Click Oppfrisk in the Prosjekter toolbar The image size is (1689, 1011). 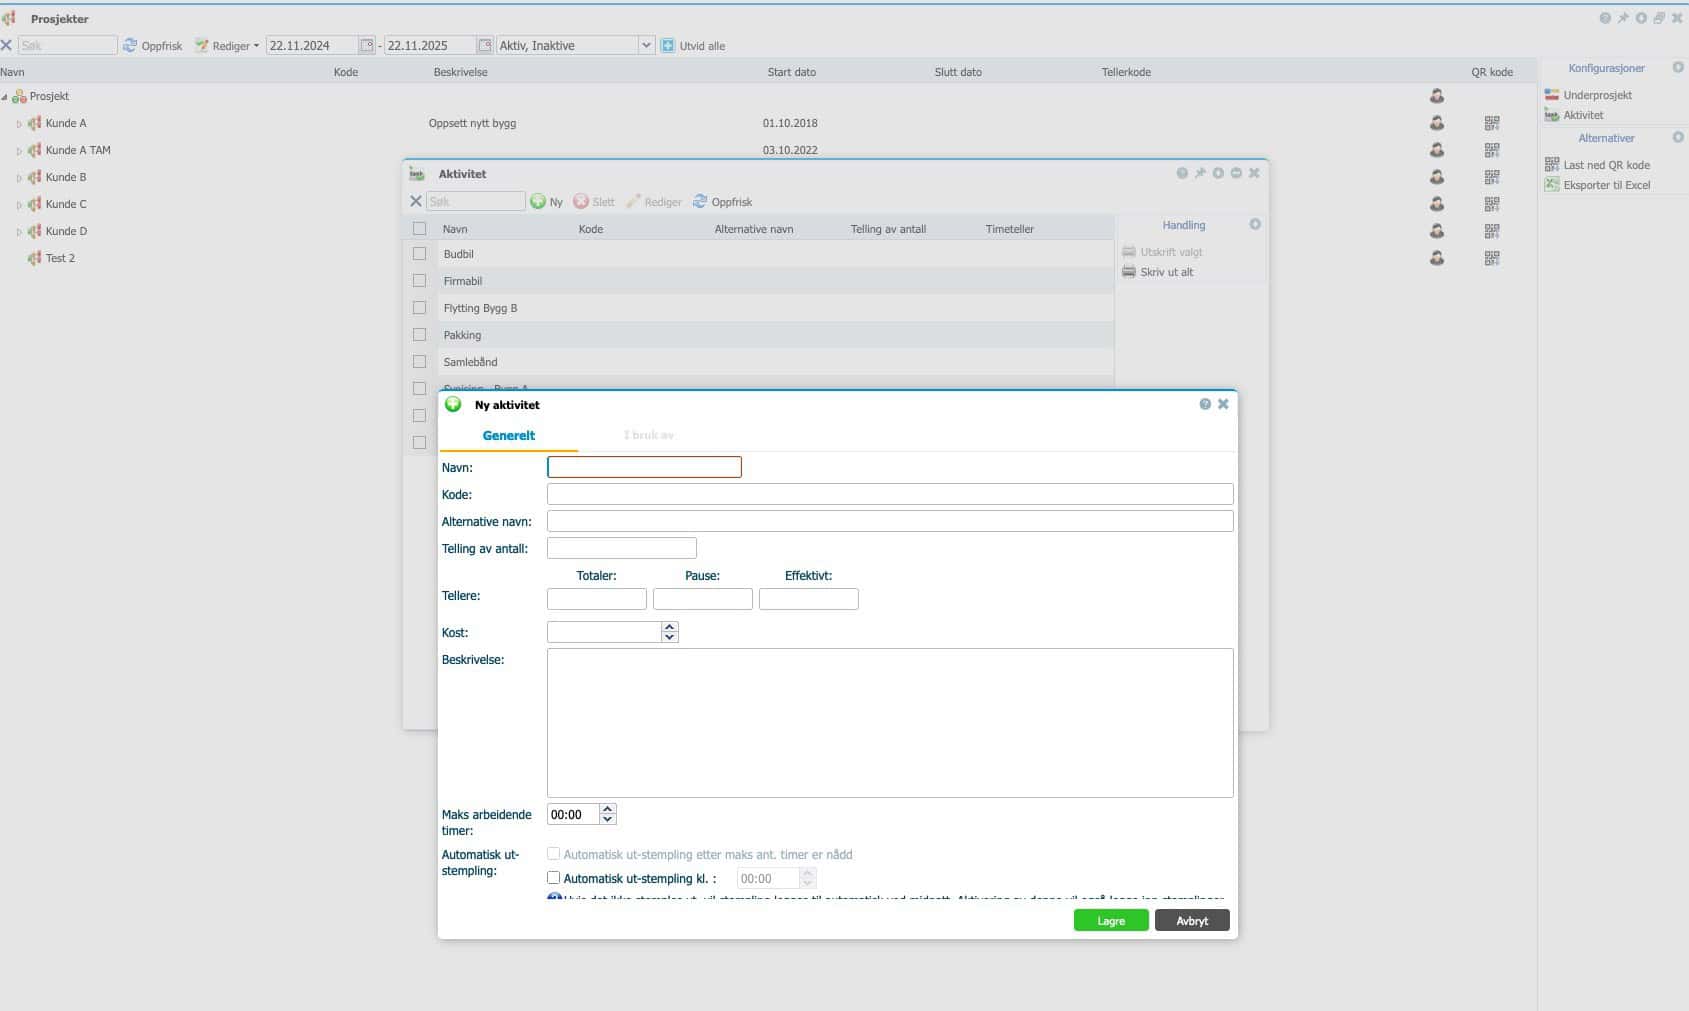153,46
